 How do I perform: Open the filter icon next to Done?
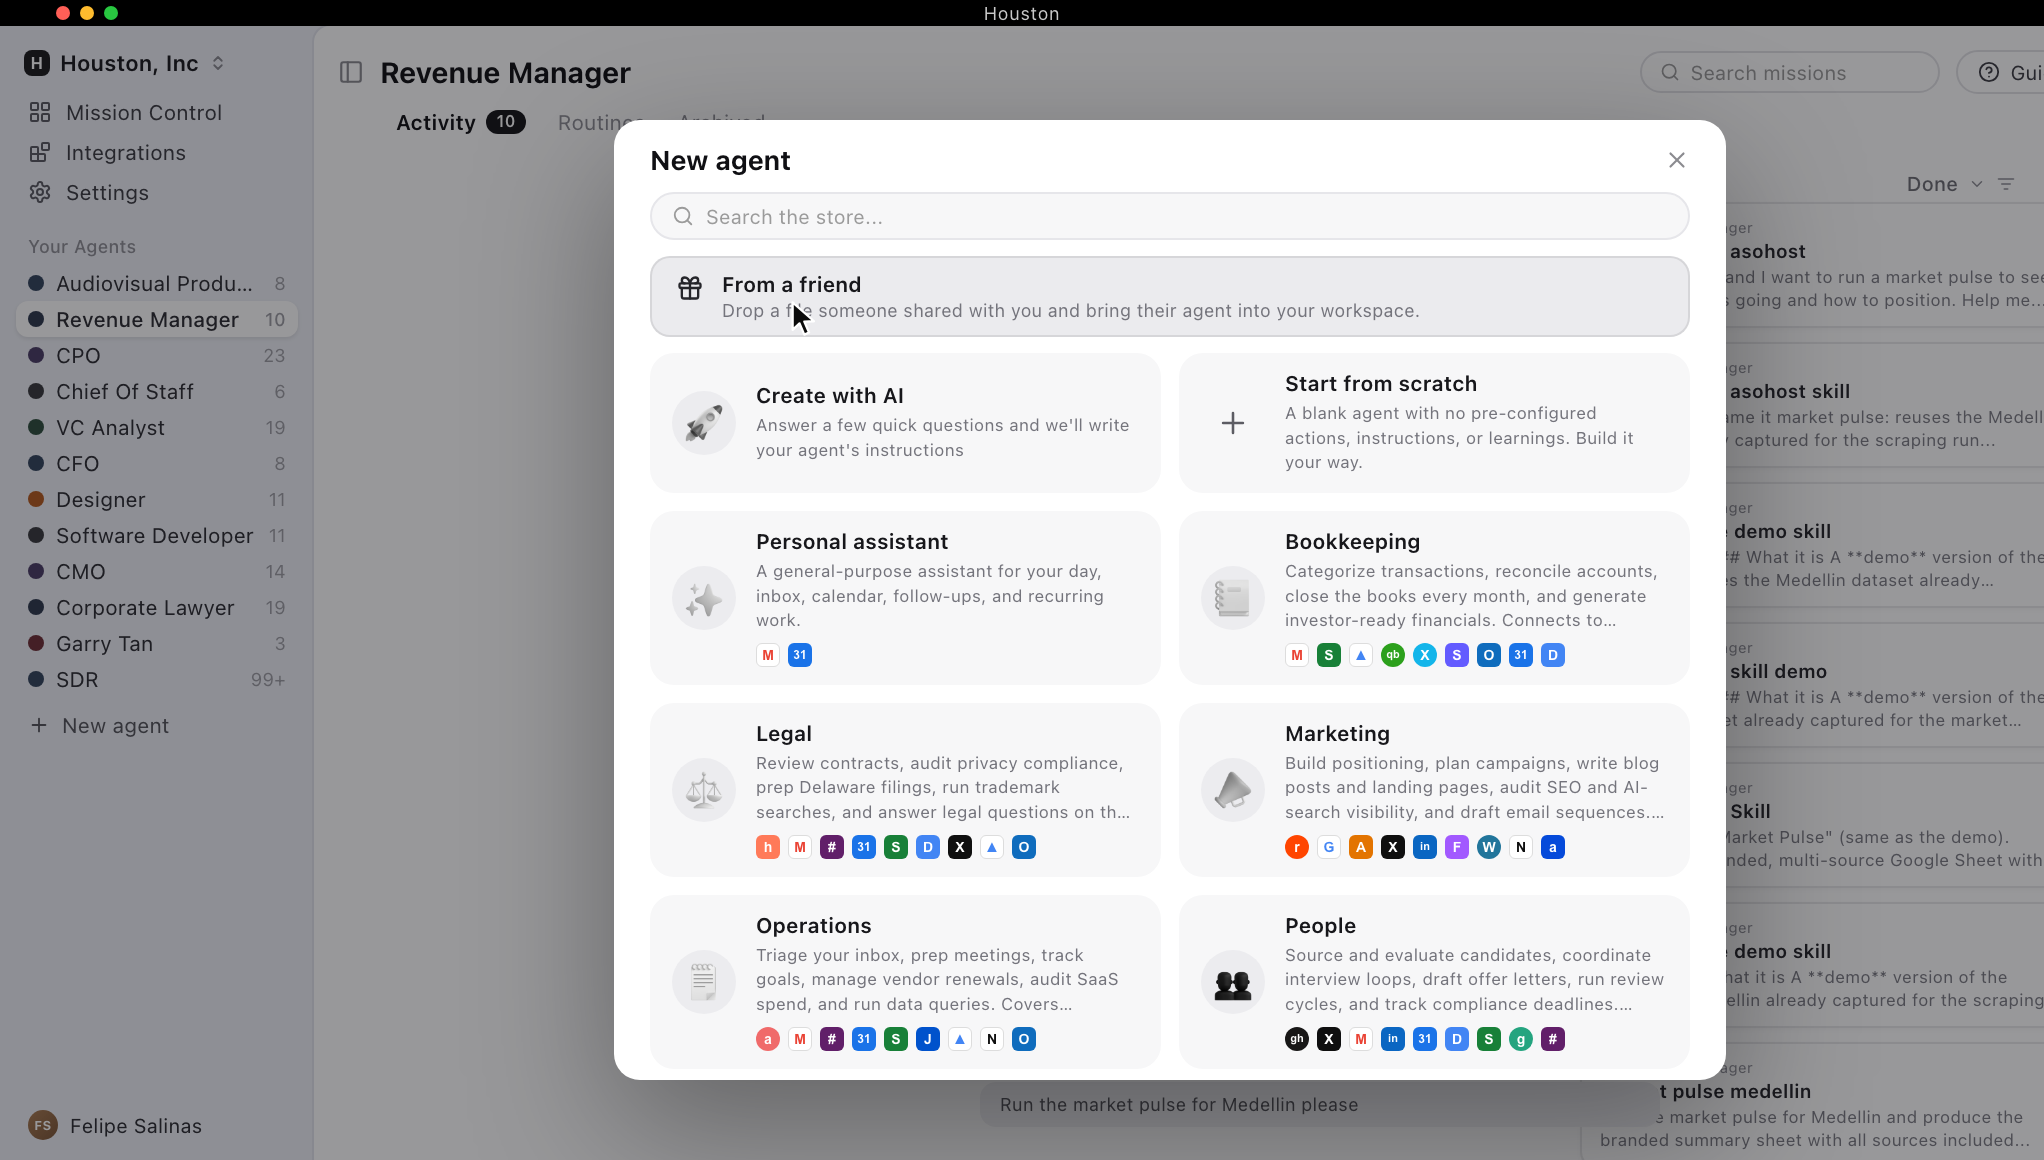coord(2006,184)
